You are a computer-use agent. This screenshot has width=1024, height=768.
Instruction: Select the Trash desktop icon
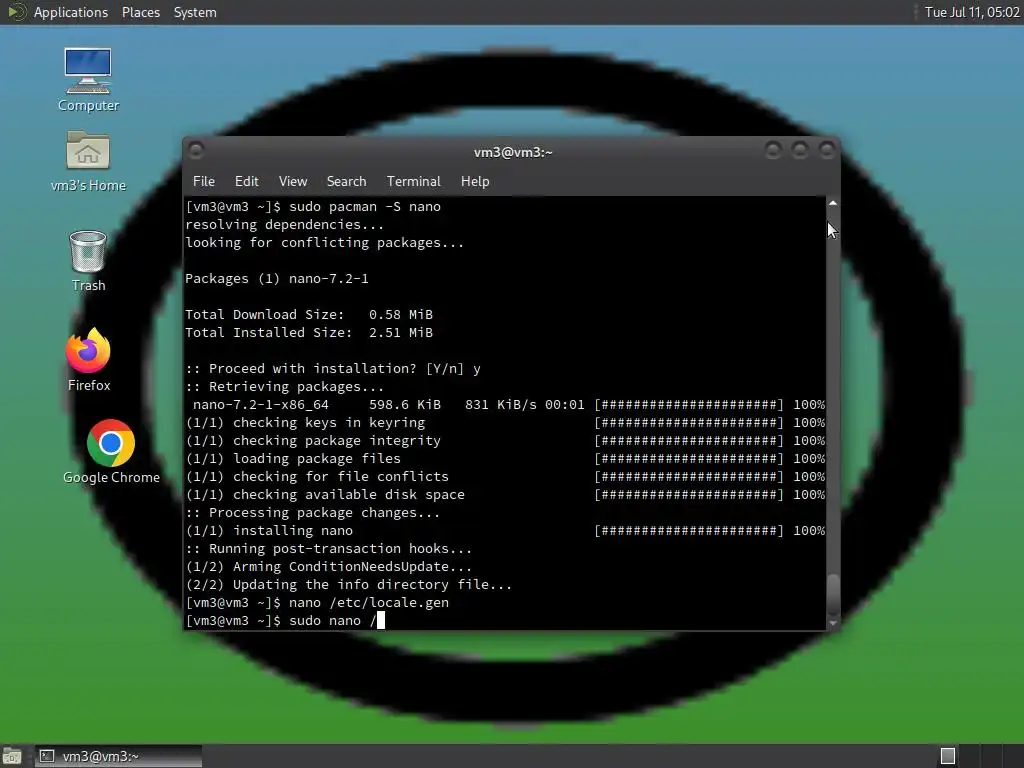click(88, 261)
